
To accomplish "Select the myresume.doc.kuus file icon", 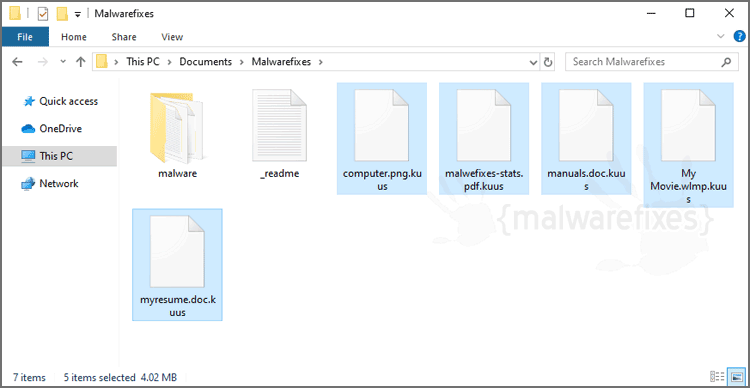I will (177, 252).
